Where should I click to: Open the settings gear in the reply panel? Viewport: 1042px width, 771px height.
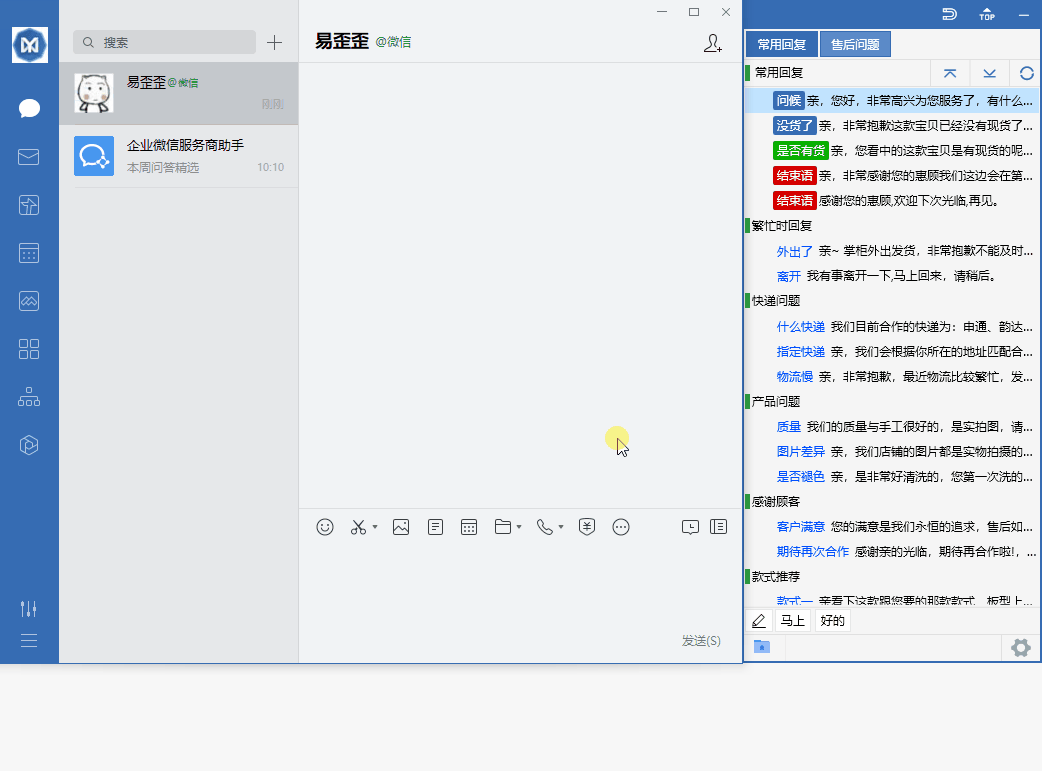point(1020,647)
